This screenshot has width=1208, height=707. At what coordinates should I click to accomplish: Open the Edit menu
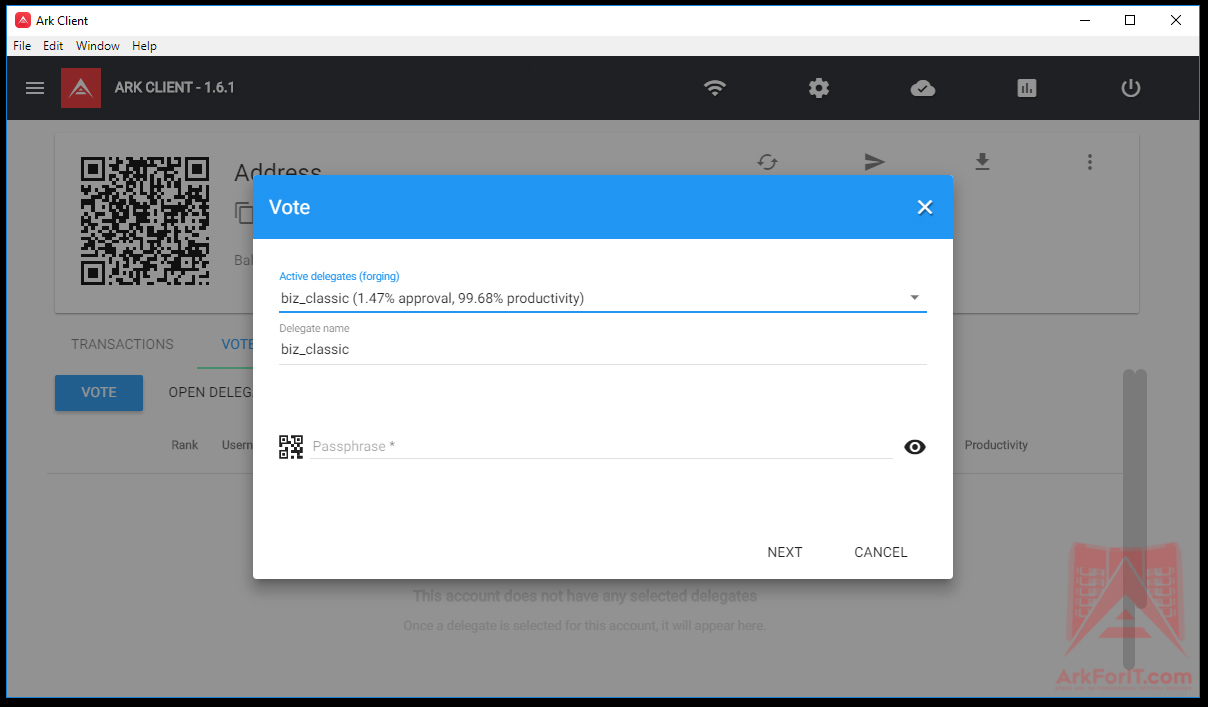coord(53,46)
